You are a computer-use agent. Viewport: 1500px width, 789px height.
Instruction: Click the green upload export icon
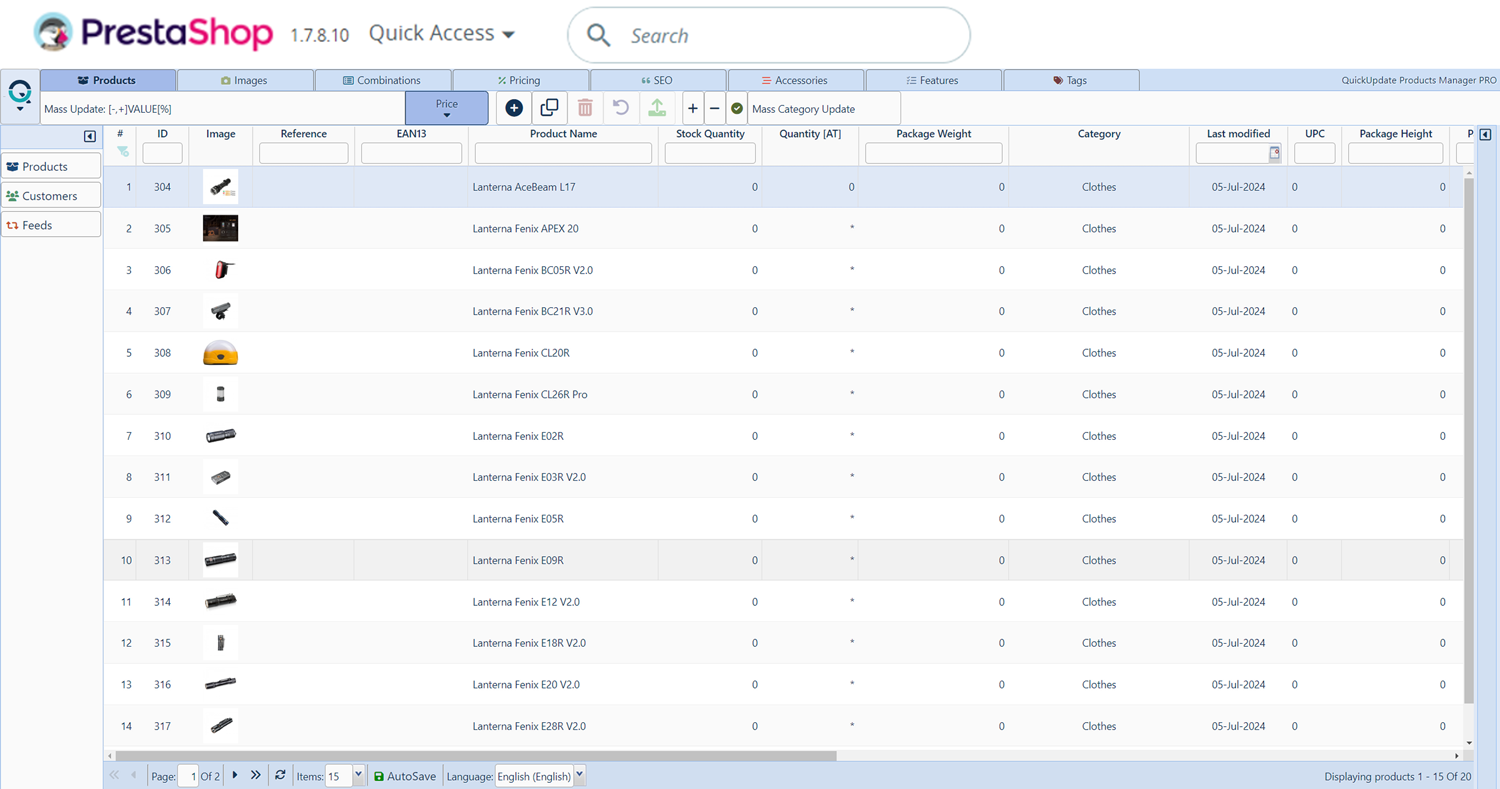657,108
